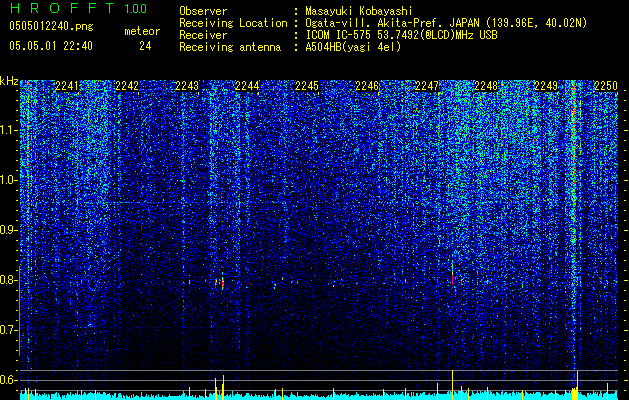Click the Receiver field label
629x400 pixels.
click(x=203, y=35)
